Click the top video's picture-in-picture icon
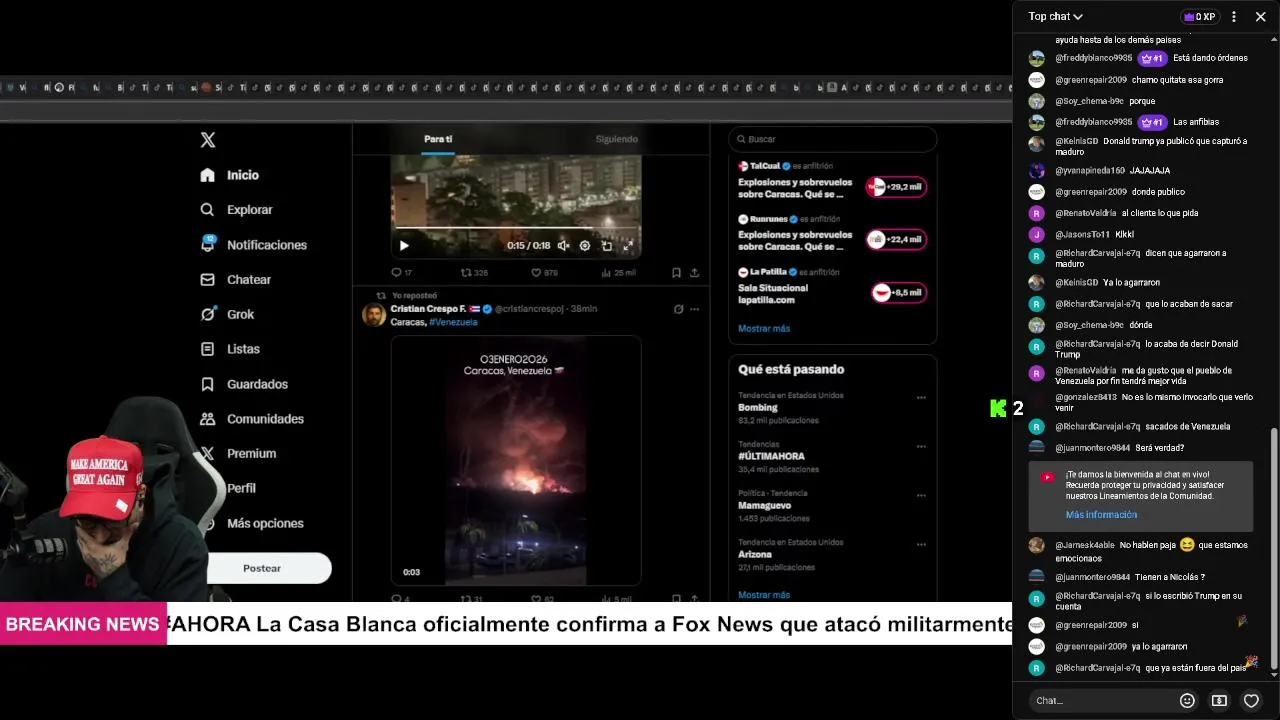Viewport: 1280px width, 720px height. coord(606,245)
